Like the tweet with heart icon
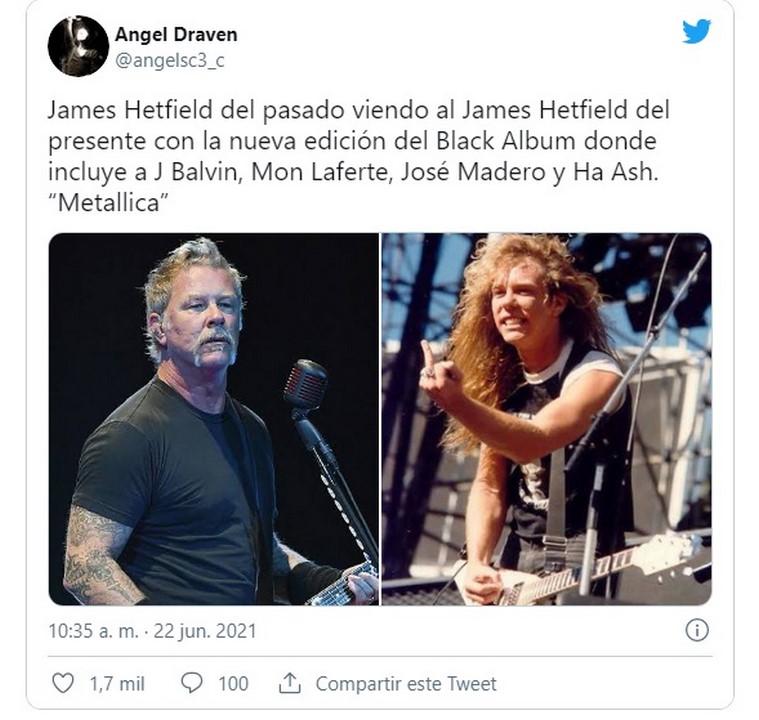This screenshot has height=720, width=759. (63, 684)
